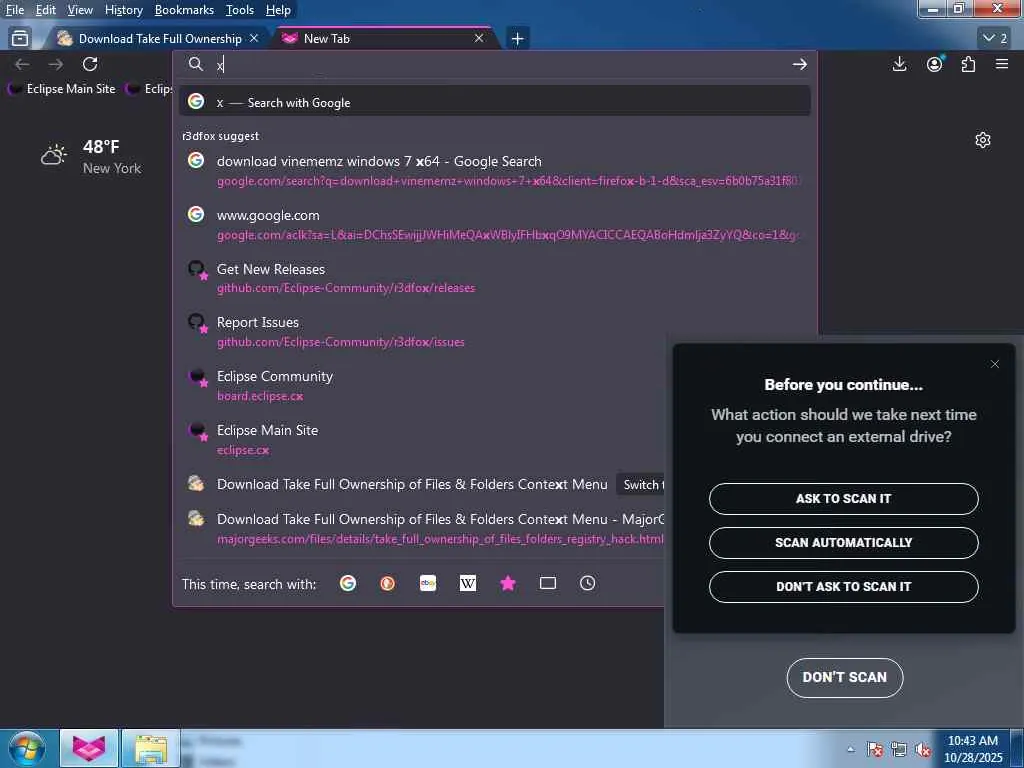Open a new tab with plus button
Screen dimensions: 1024x768
tap(517, 39)
